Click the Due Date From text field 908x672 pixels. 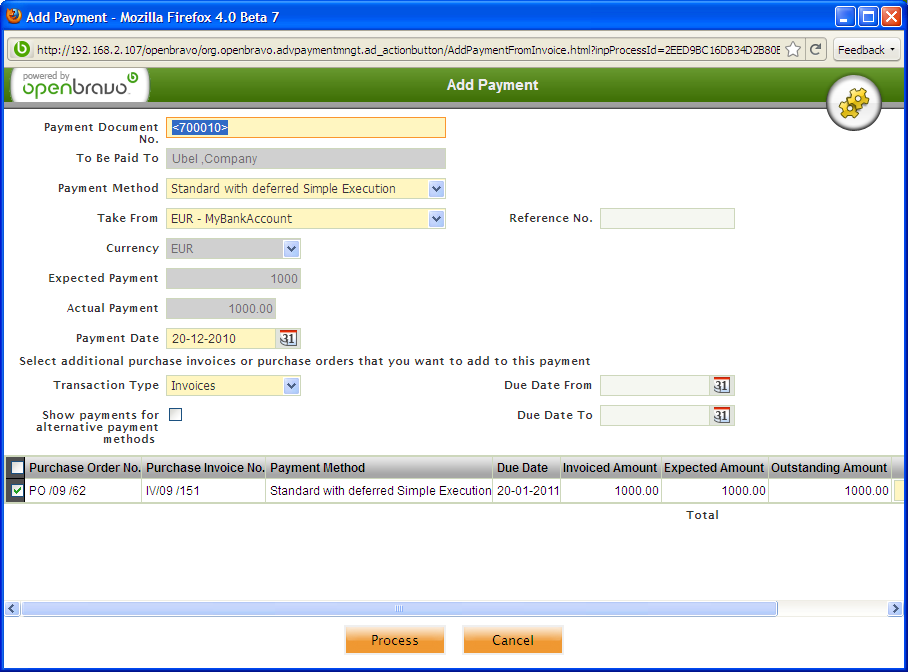click(654, 385)
